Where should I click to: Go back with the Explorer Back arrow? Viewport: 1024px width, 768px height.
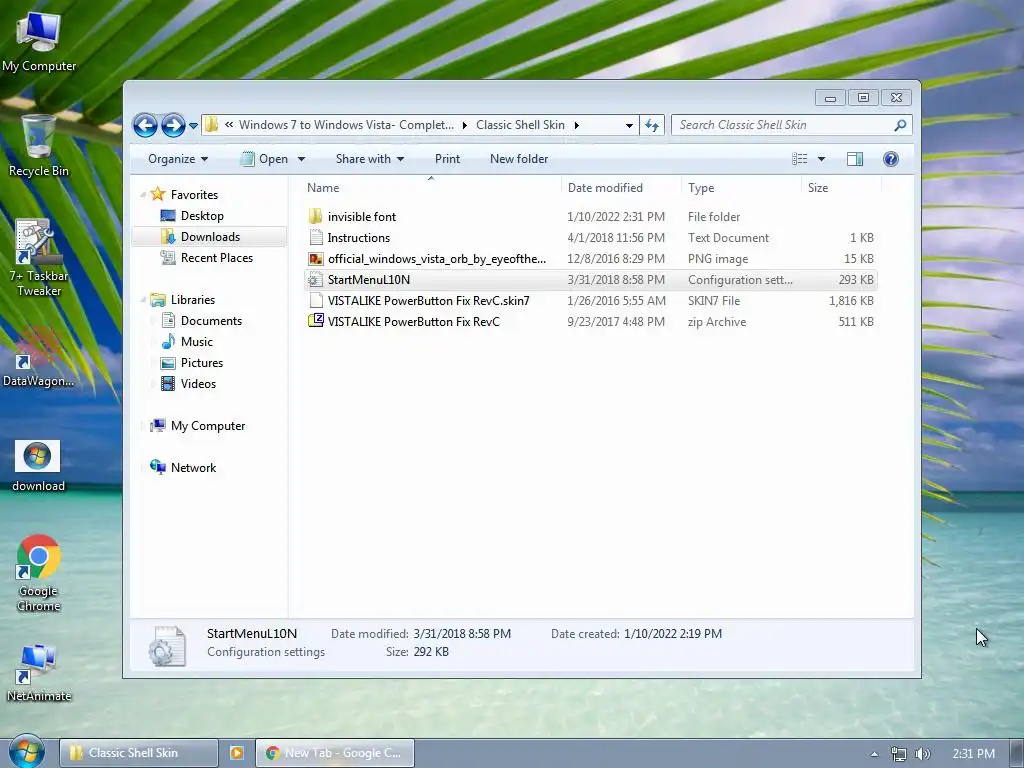point(145,125)
